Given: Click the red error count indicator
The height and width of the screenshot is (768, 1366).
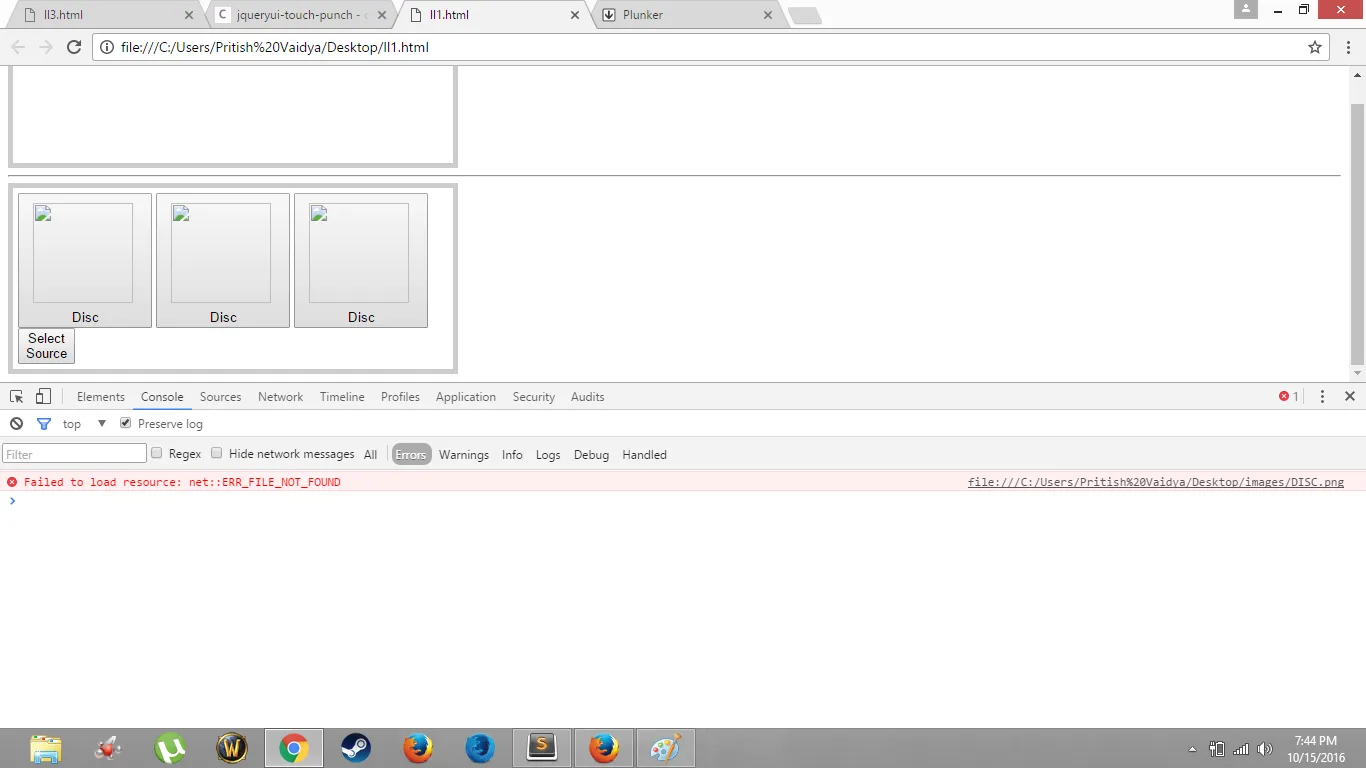Looking at the screenshot, I should 1289,397.
